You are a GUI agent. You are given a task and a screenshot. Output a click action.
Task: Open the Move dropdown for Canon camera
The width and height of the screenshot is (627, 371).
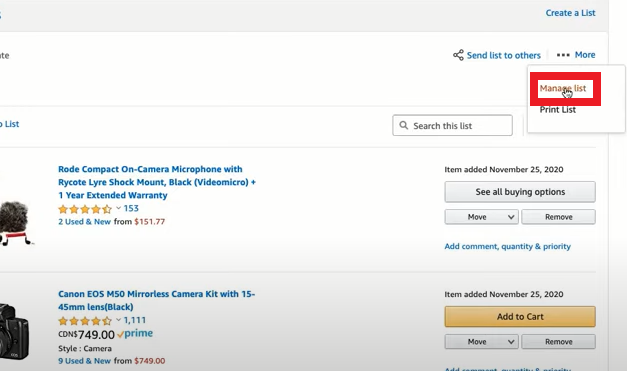coord(481,342)
